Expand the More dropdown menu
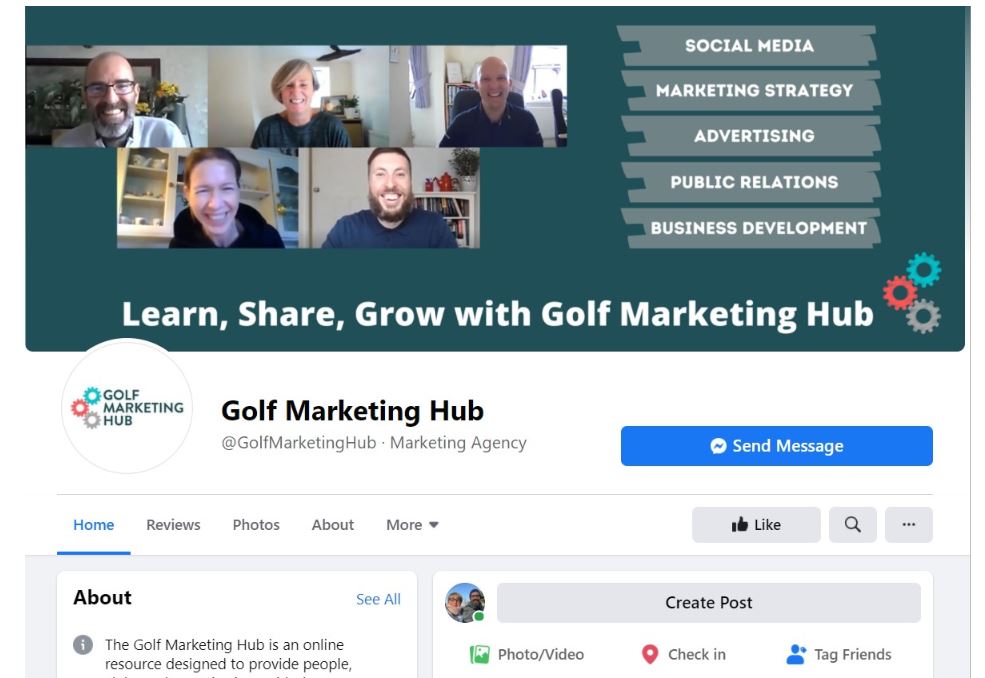Image resolution: width=985 pixels, height=678 pixels. [x=412, y=525]
